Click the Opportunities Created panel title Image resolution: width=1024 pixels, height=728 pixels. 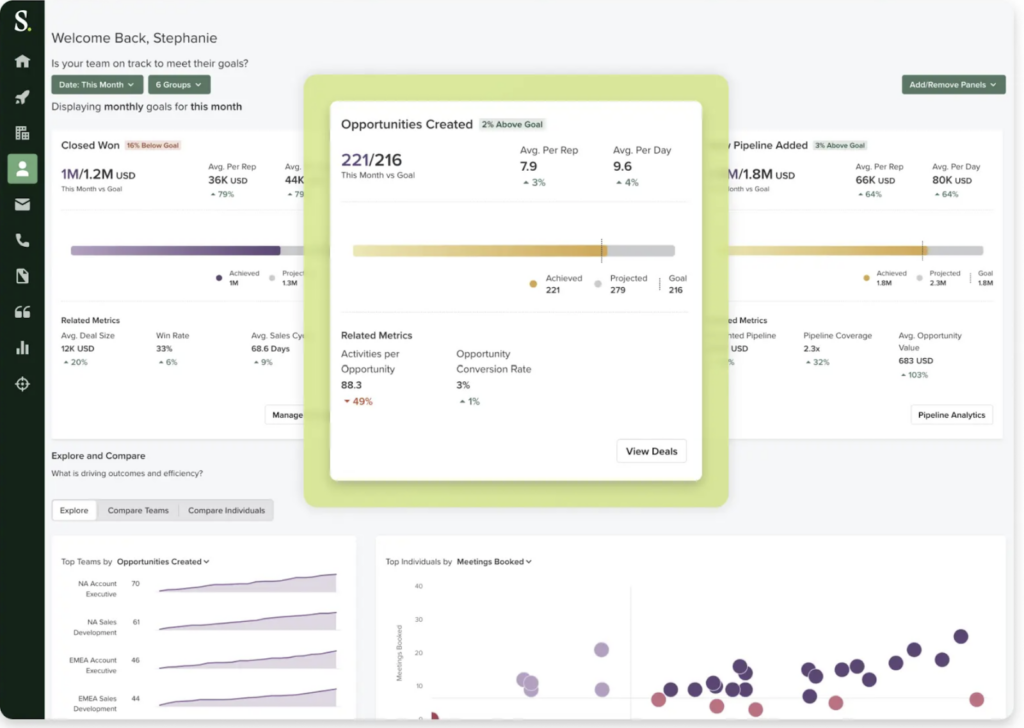pyautogui.click(x=406, y=124)
